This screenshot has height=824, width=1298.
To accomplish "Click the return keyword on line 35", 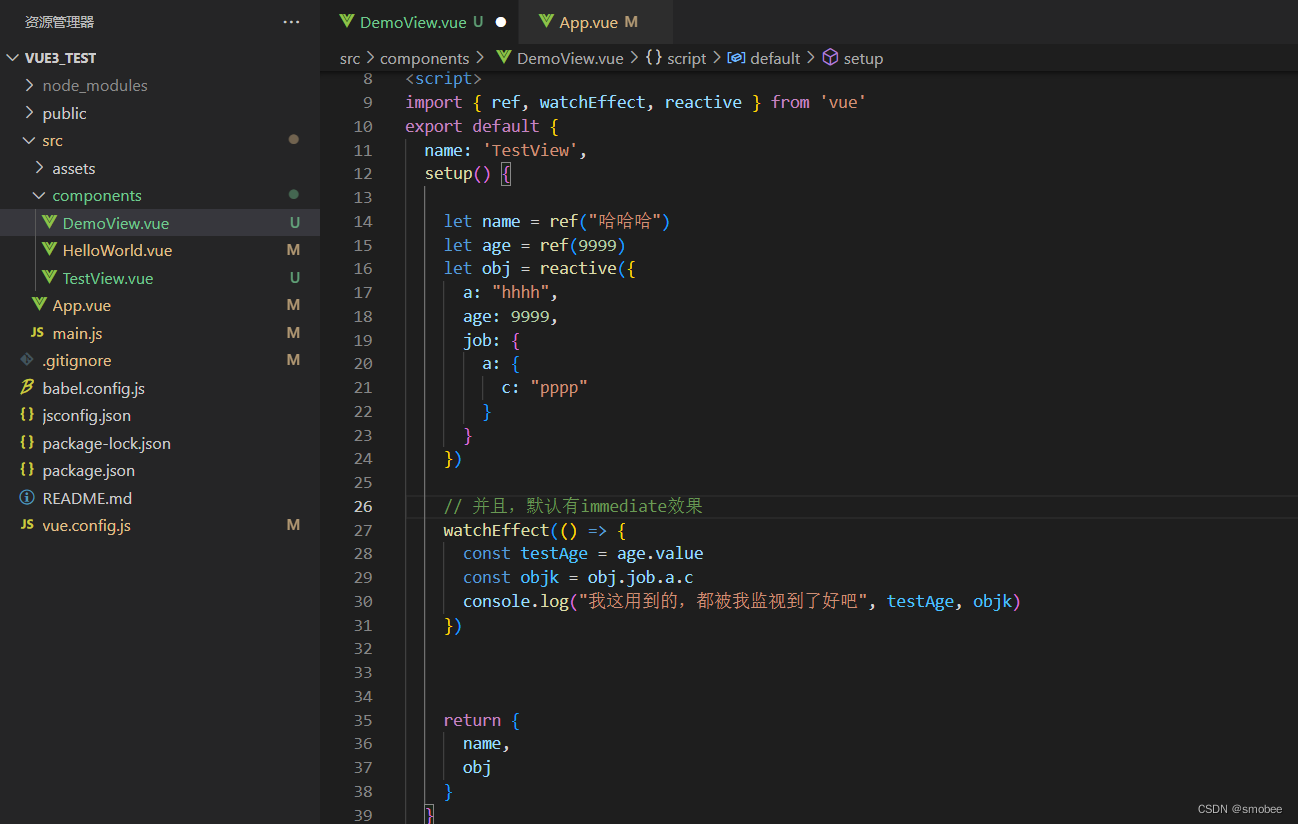I will point(472,720).
